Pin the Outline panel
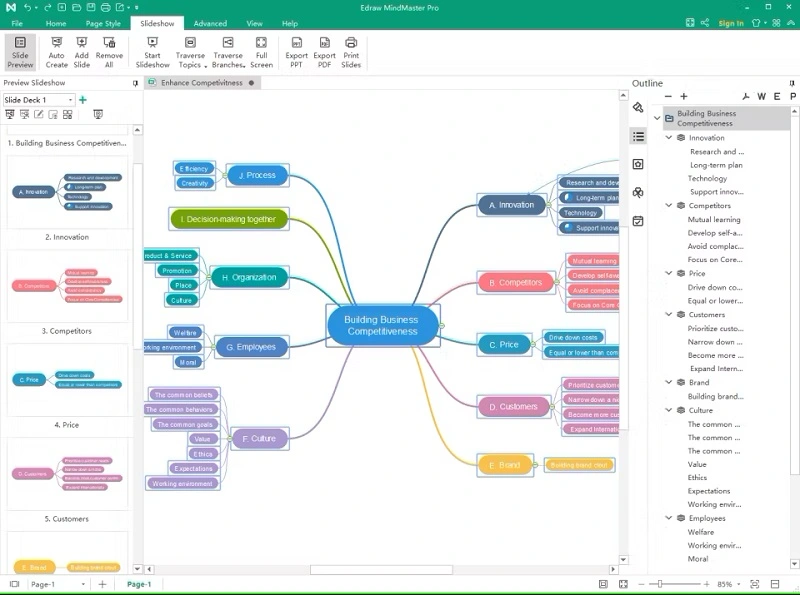 click(792, 83)
